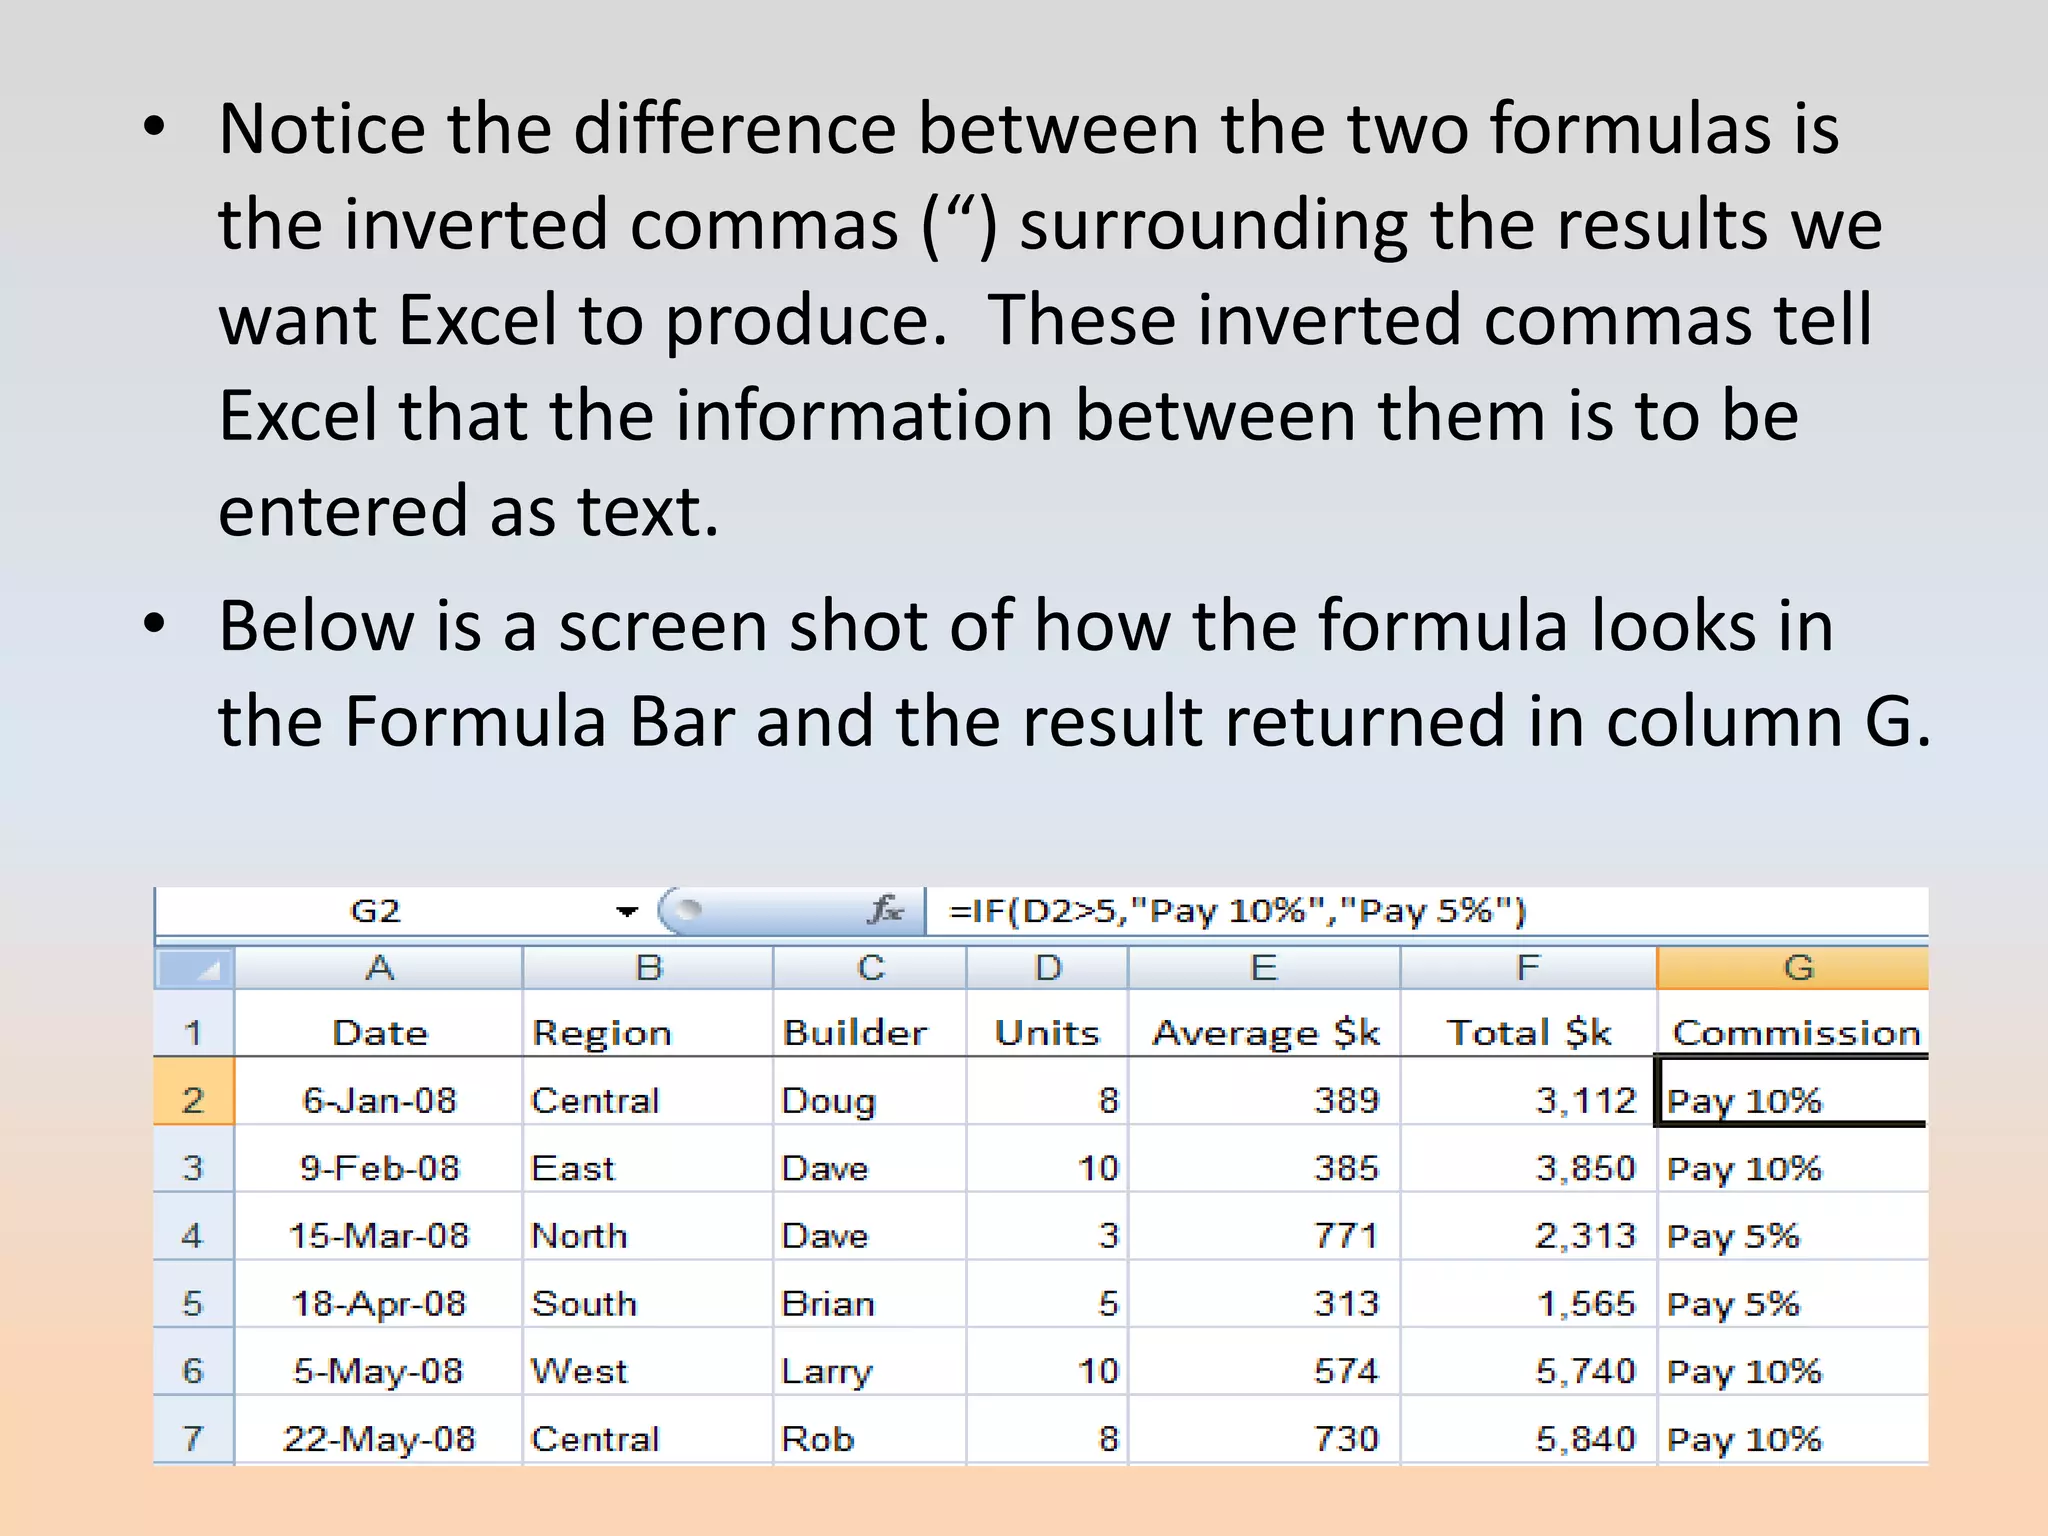Click the formula bar expand circle handle
This screenshot has height=1536, width=2048.
coord(686,909)
